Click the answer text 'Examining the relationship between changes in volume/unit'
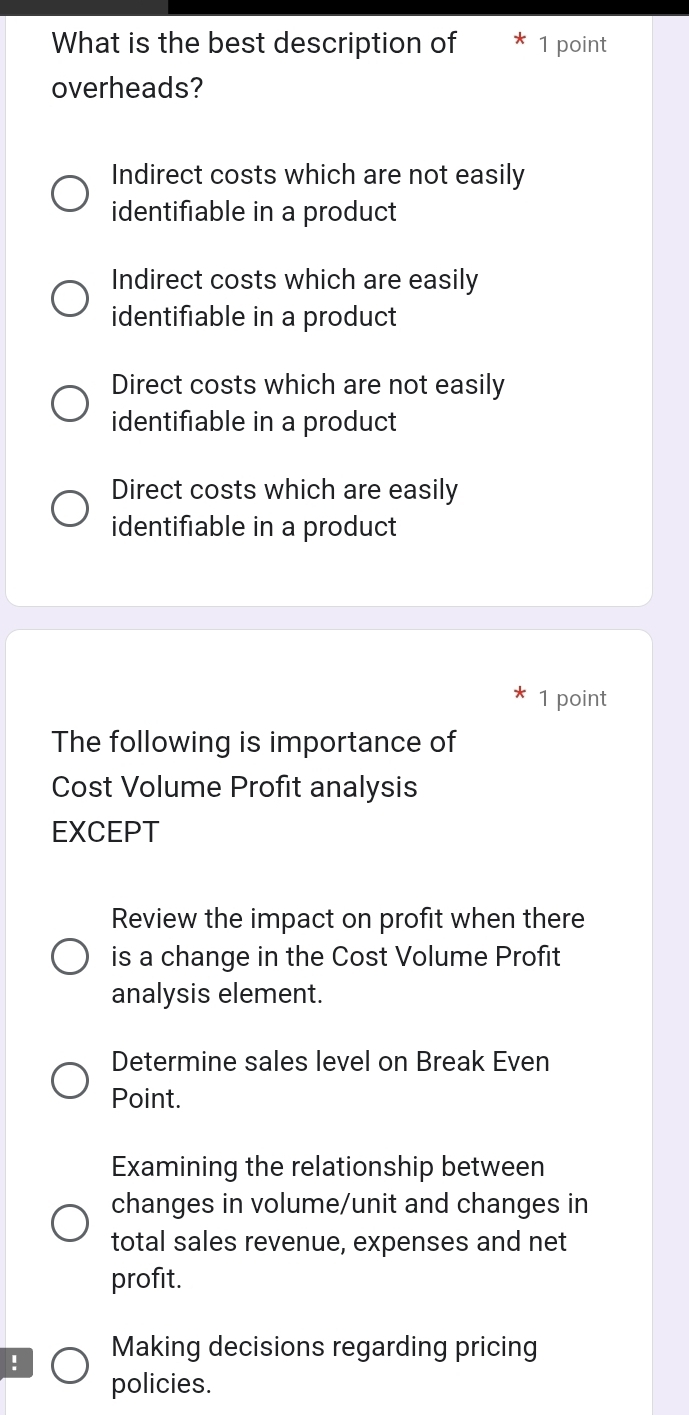Screen dimensions: 689x1415 tap(349, 1222)
